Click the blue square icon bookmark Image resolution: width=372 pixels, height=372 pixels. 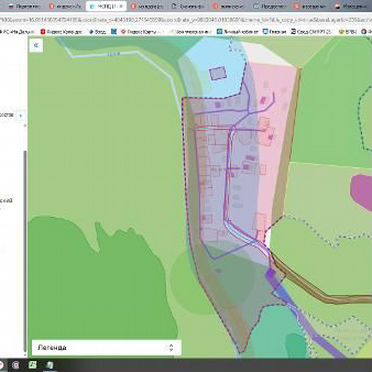(x=114, y=32)
